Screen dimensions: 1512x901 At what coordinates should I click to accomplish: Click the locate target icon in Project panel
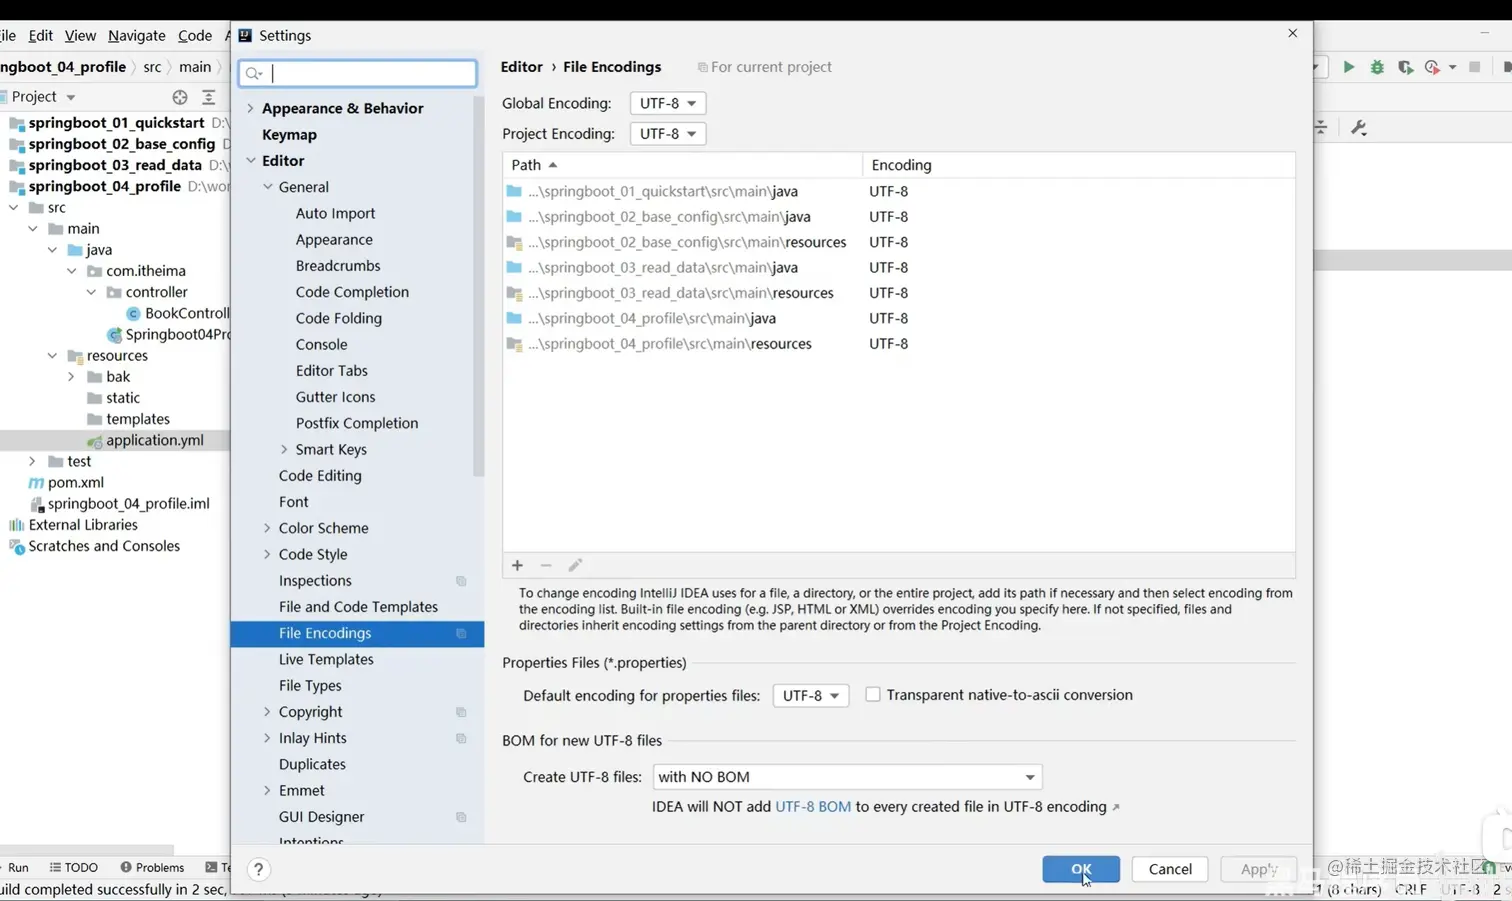click(x=180, y=97)
